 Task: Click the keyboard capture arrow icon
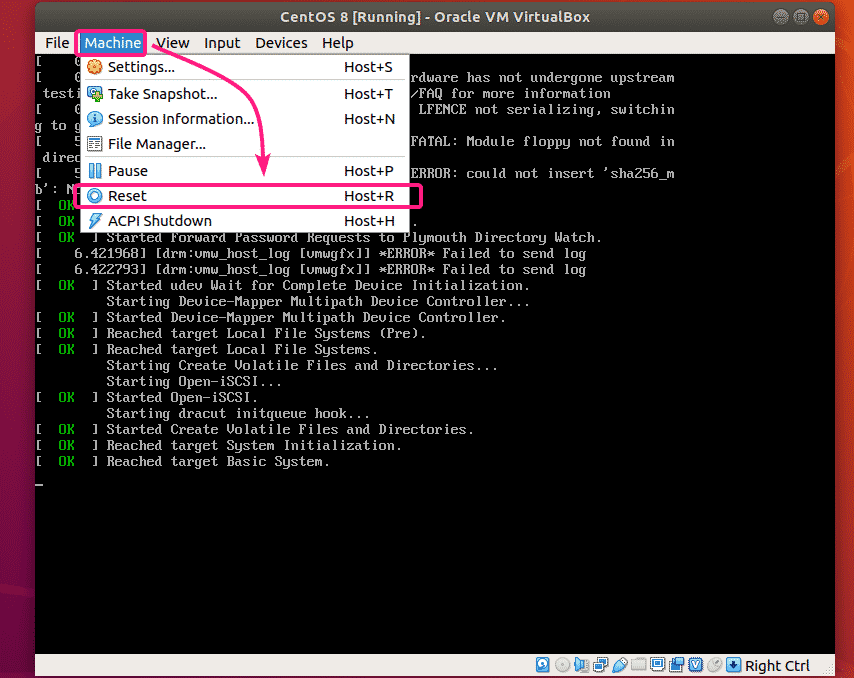(734, 665)
